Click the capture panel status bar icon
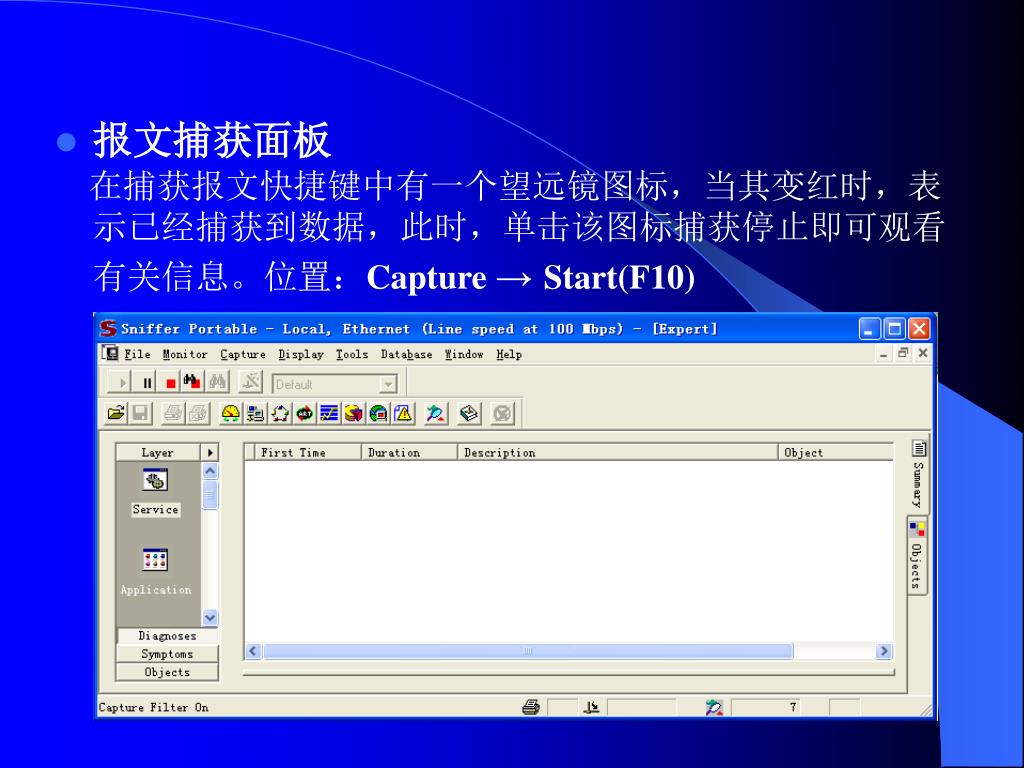The image size is (1024, 768). pyautogui.click(x=714, y=707)
